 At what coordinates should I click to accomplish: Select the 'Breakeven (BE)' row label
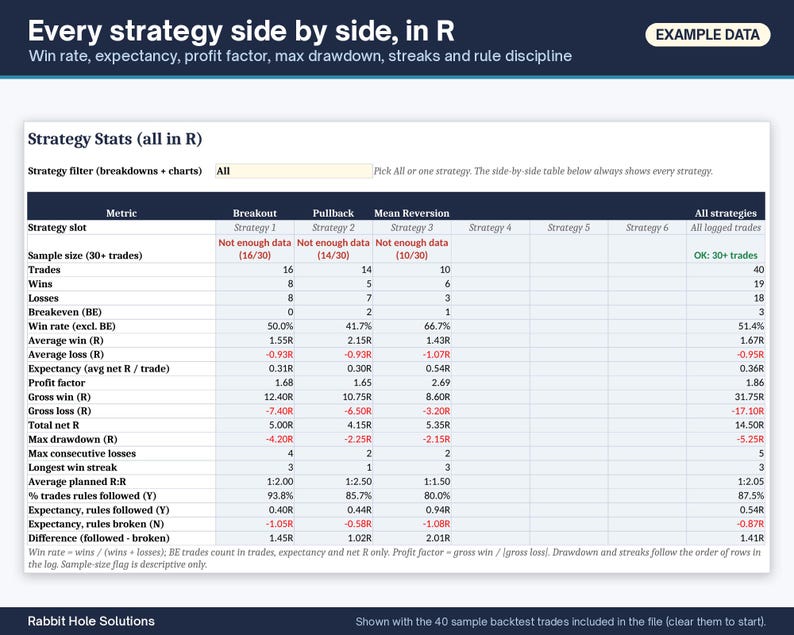(x=65, y=312)
